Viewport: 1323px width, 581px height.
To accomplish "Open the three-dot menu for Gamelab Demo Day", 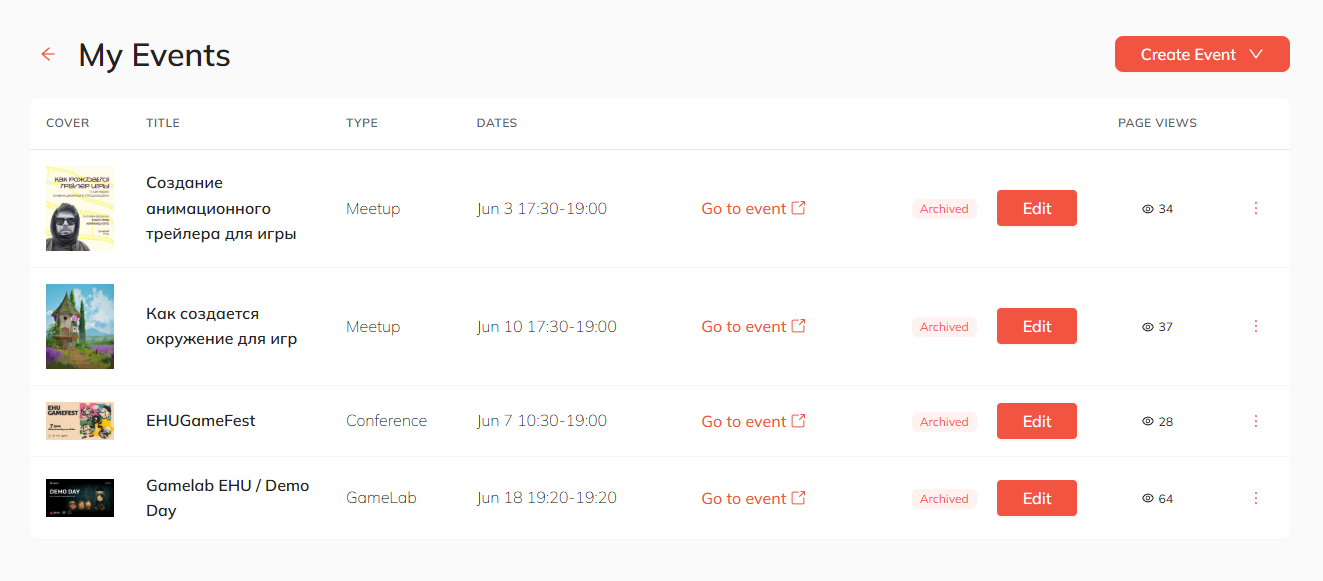I will click(x=1255, y=497).
